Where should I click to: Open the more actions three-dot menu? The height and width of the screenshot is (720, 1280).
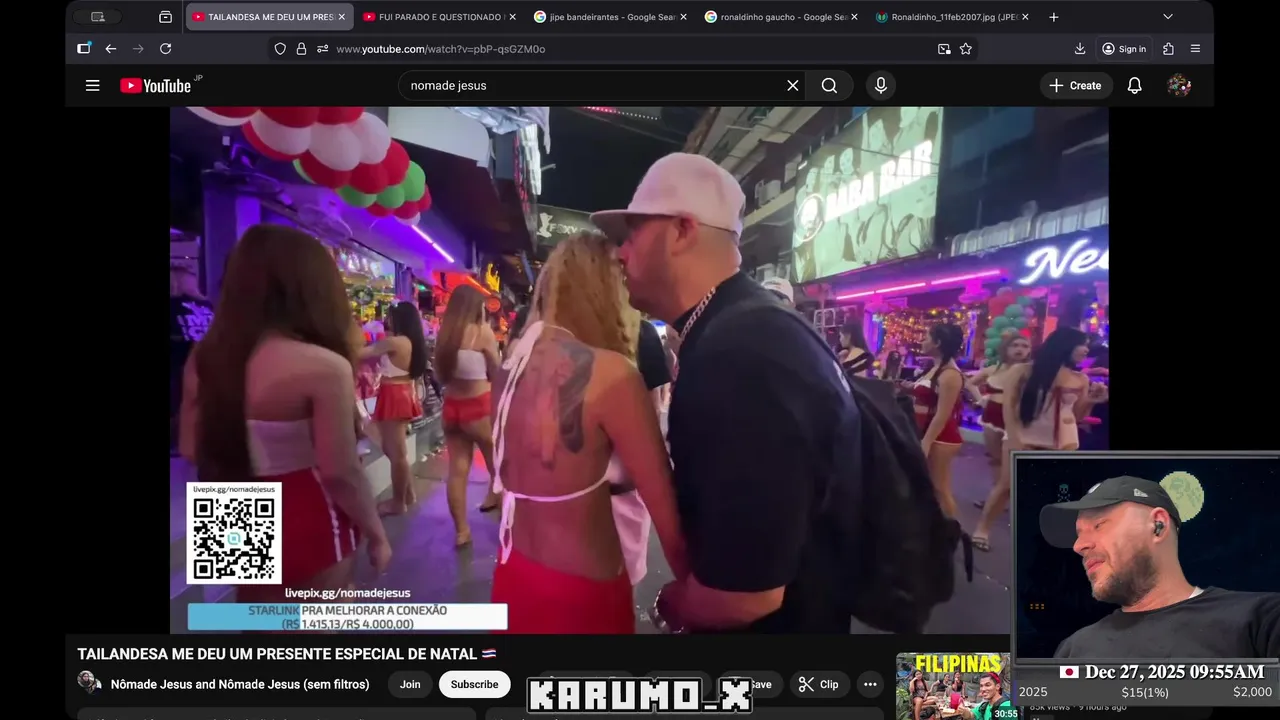tap(870, 684)
